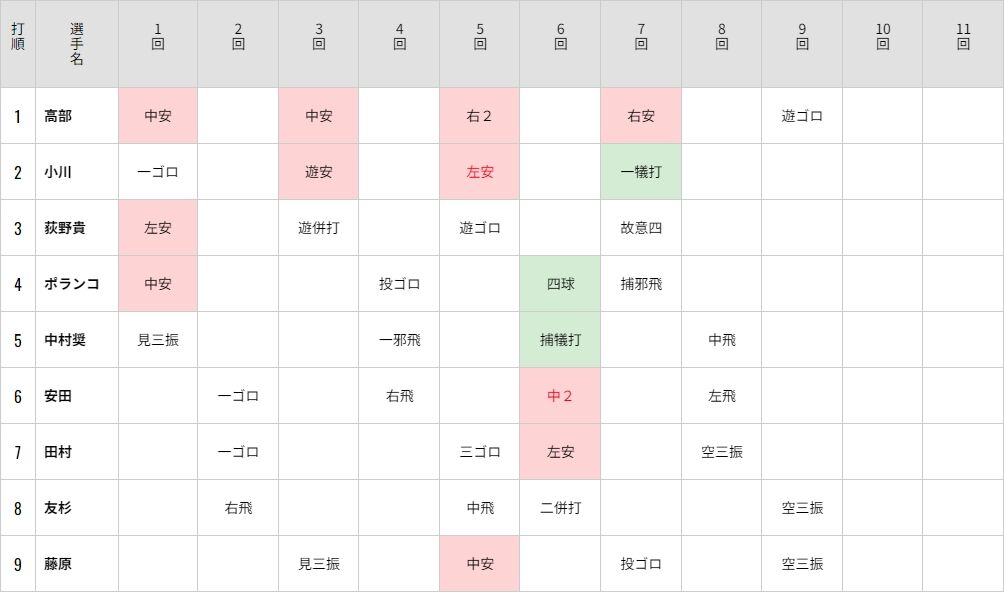Click player name ポランコ

[72, 284]
